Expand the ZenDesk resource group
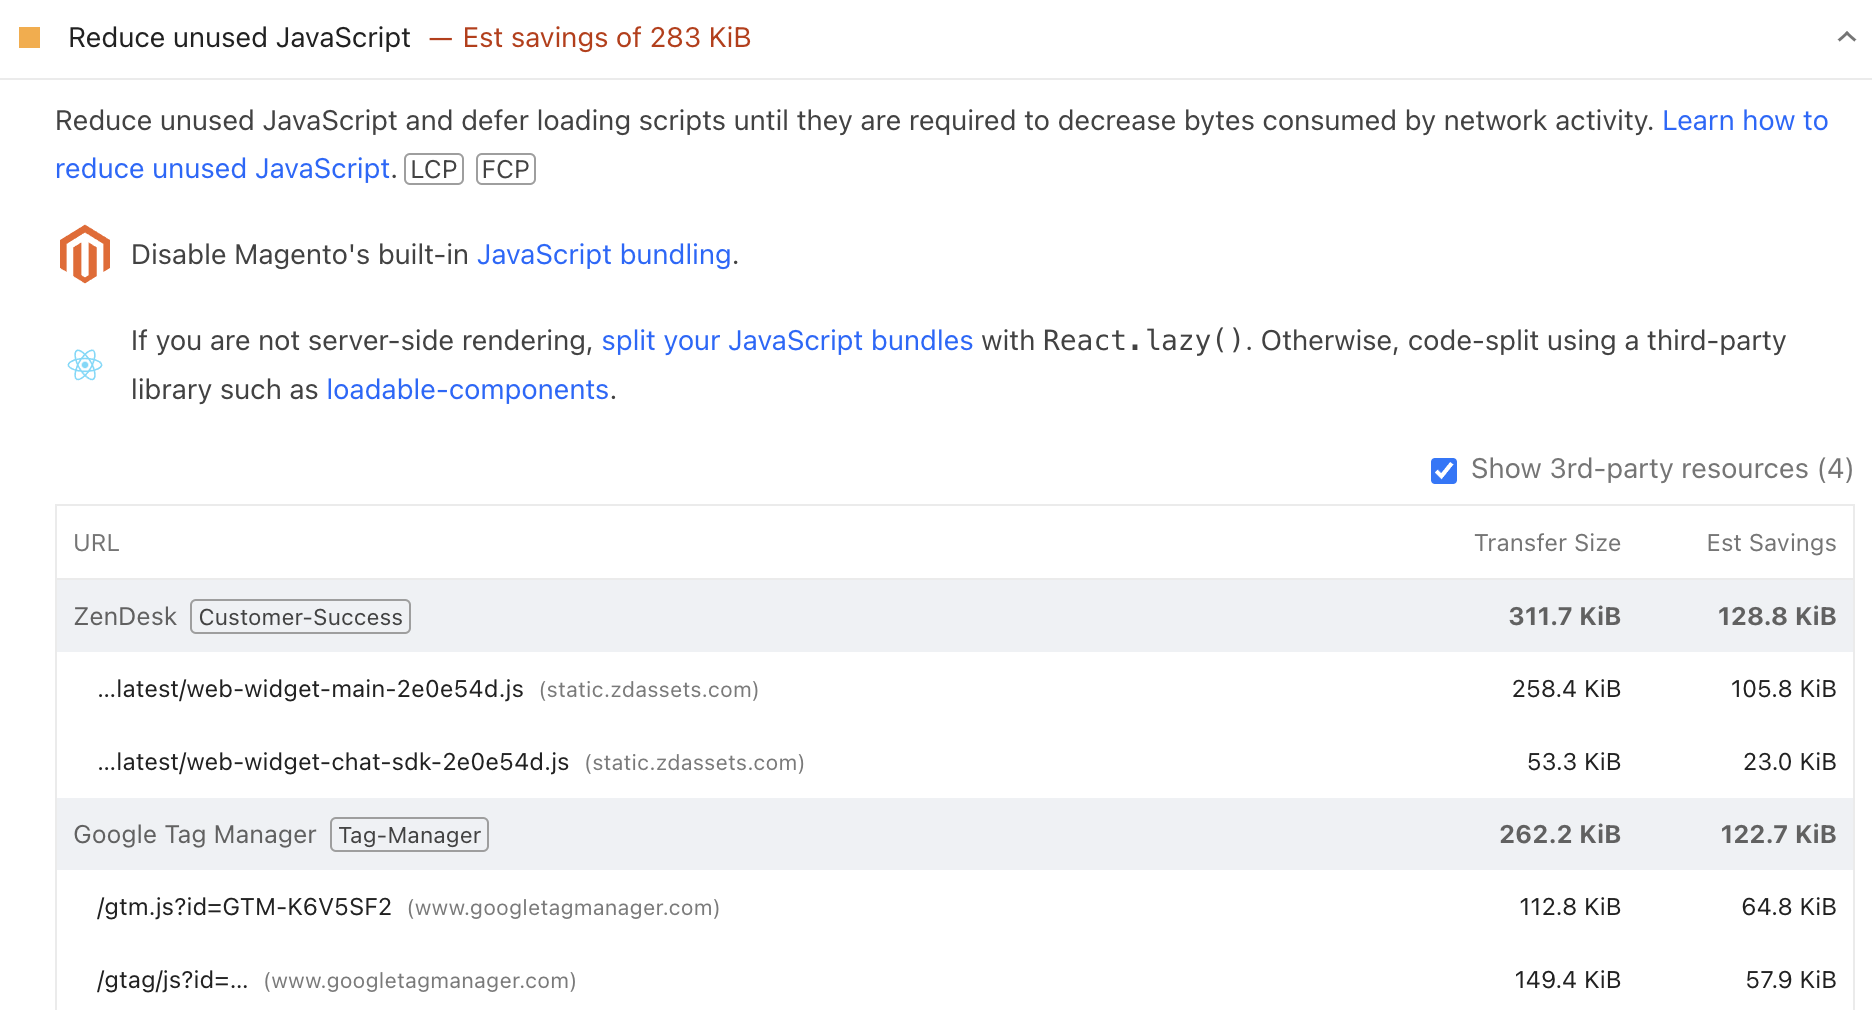The height and width of the screenshot is (1010, 1872). click(125, 616)
